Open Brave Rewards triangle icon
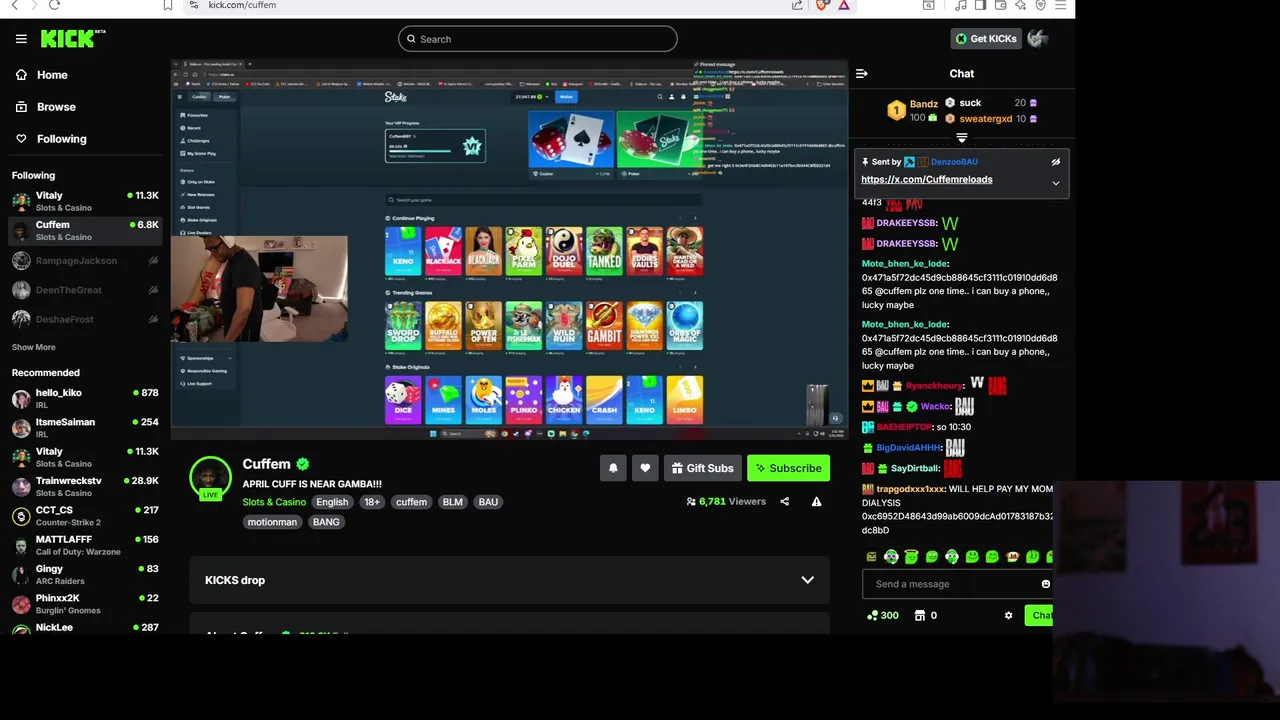Image resolution: width=1280 pixels, height=720 pixels. coord(844,5)
